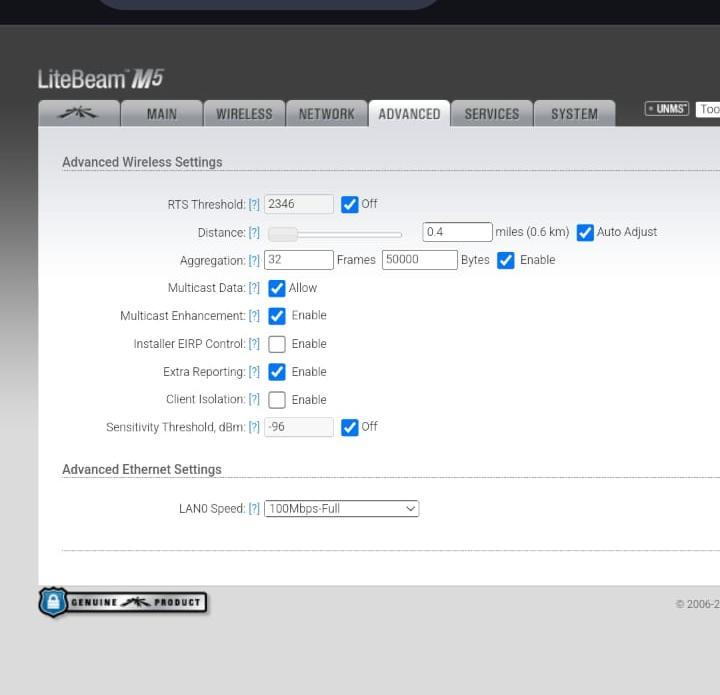Screen dimensions: 720x695
Task: Open help for RTS Threshold
Action: click(254, 205)
